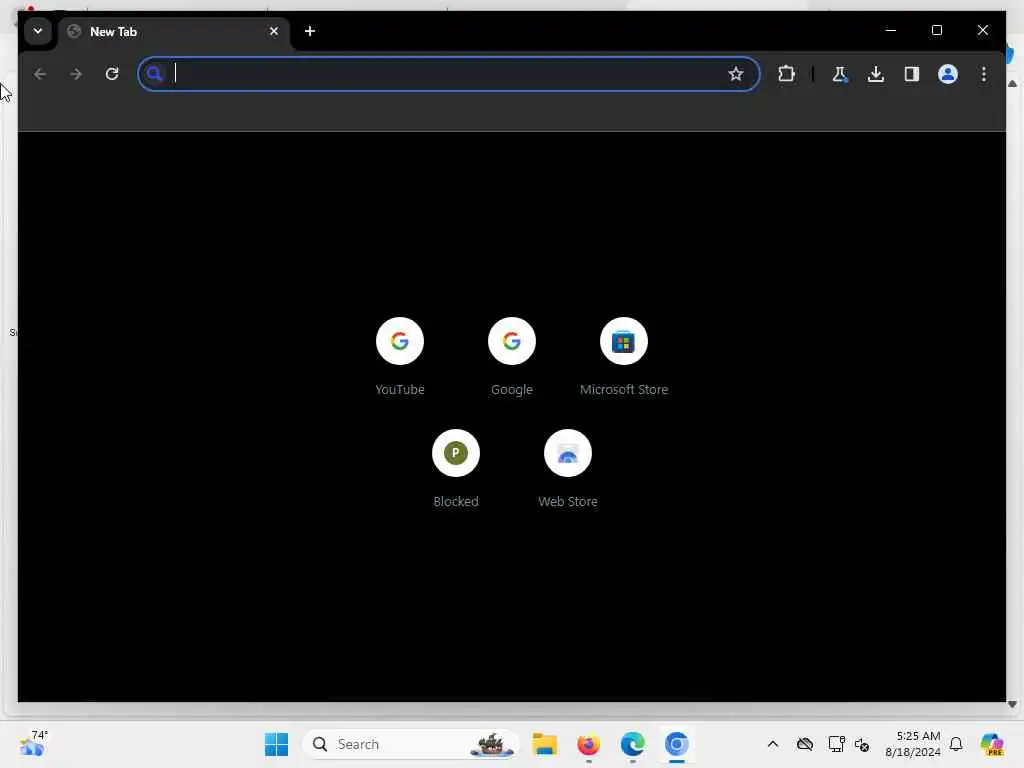Select the New Tab tab

pyautogui.click(x=174, y=31)
